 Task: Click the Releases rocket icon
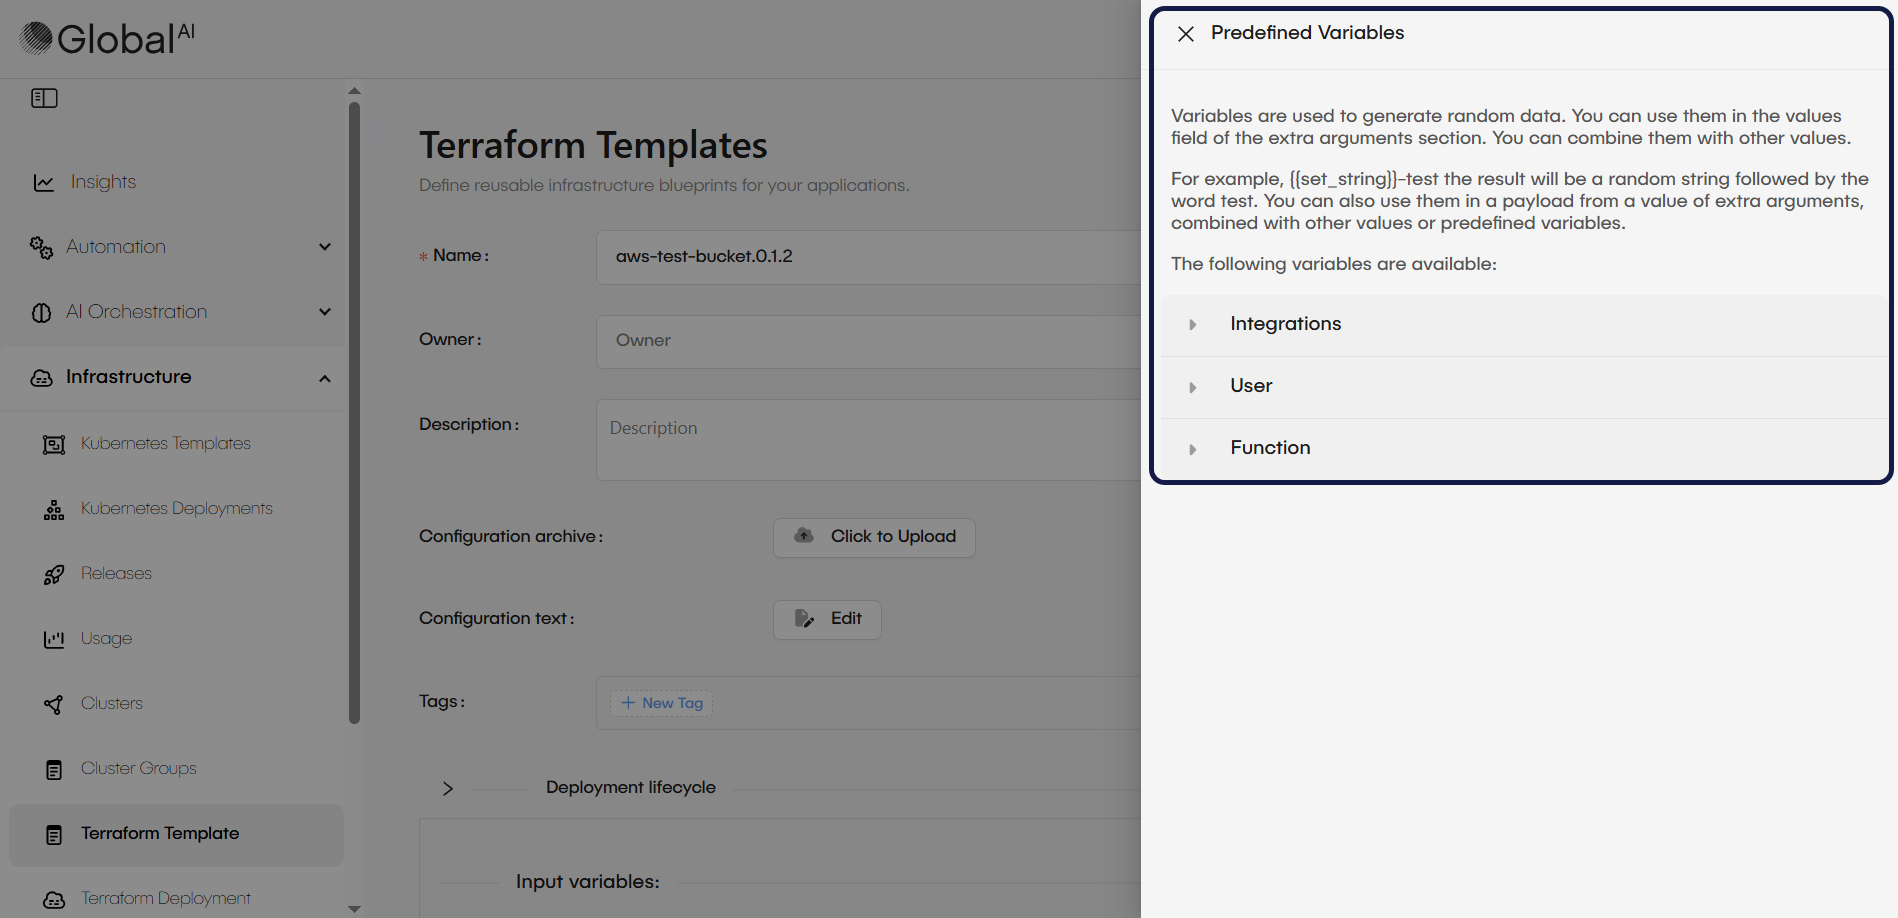point(54,575)
